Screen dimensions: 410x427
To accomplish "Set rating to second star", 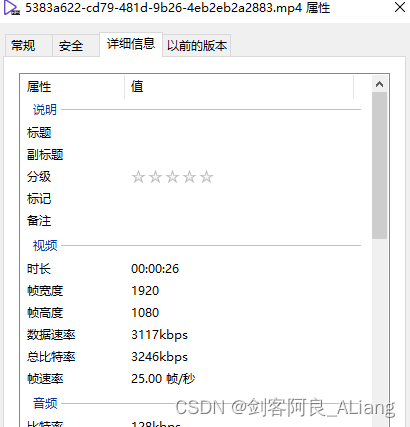I will coord(155,177).
